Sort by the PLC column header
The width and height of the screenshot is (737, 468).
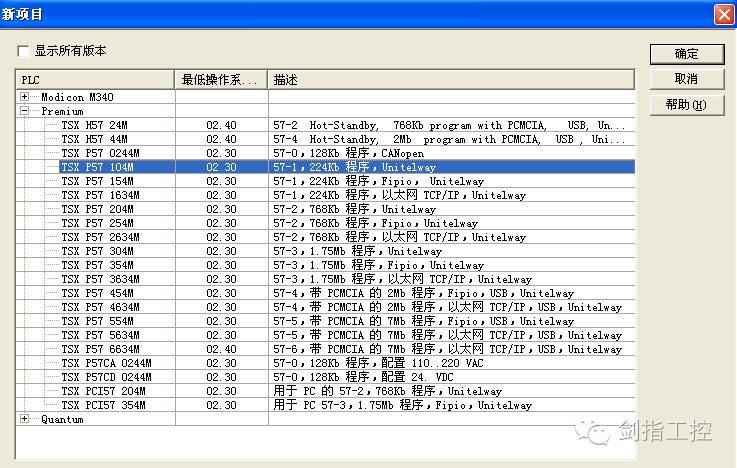coord(95,80)
